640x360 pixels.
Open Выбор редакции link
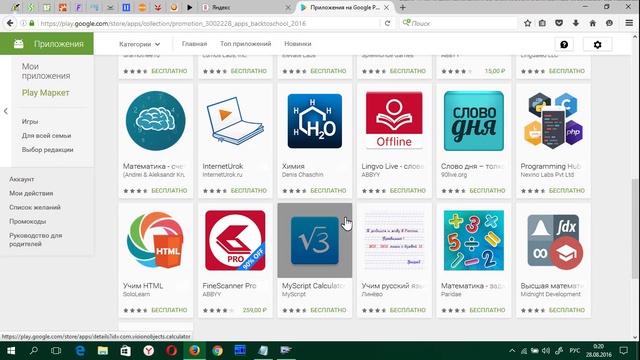coord(47,150)
